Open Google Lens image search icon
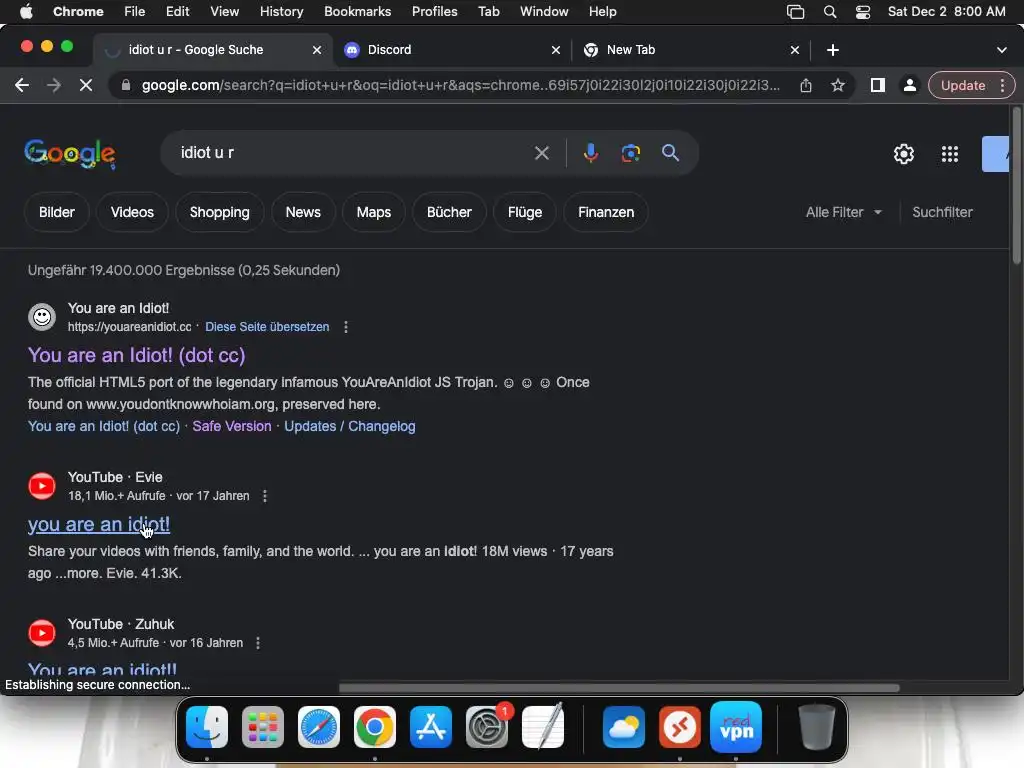Screen dimensions: 1024x768 point(630,153)
